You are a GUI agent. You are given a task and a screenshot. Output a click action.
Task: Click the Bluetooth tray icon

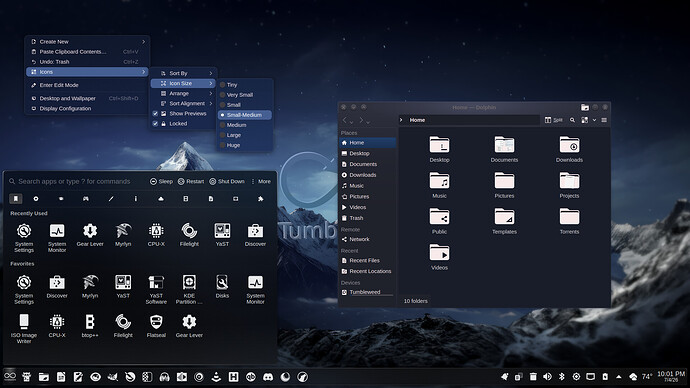click(x=562, y=377)
